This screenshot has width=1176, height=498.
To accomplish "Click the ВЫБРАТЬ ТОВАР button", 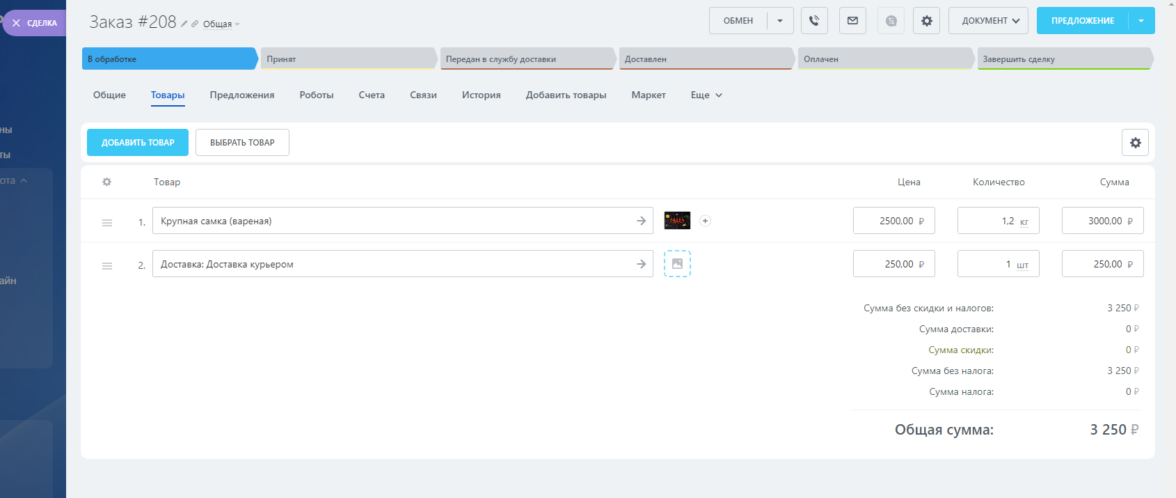I will (242, 143).
